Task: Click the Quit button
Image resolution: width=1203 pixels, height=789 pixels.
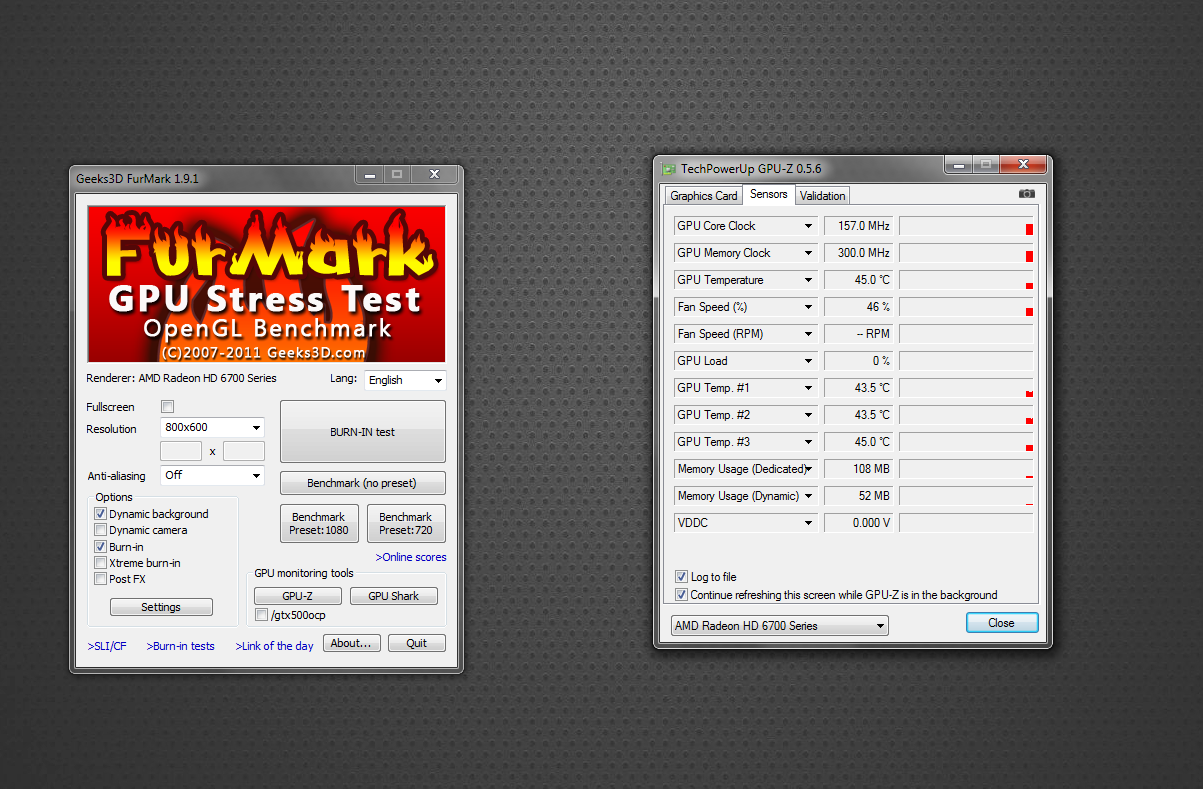Action: coord(417,643)
